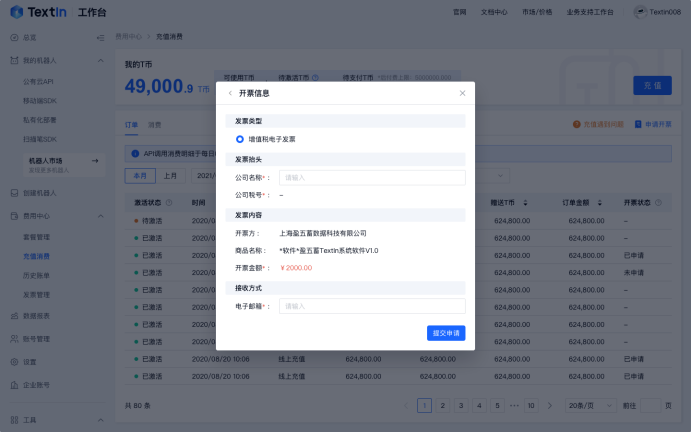
Task: Open 充值消费 in the sidebar
Action: 36,256
